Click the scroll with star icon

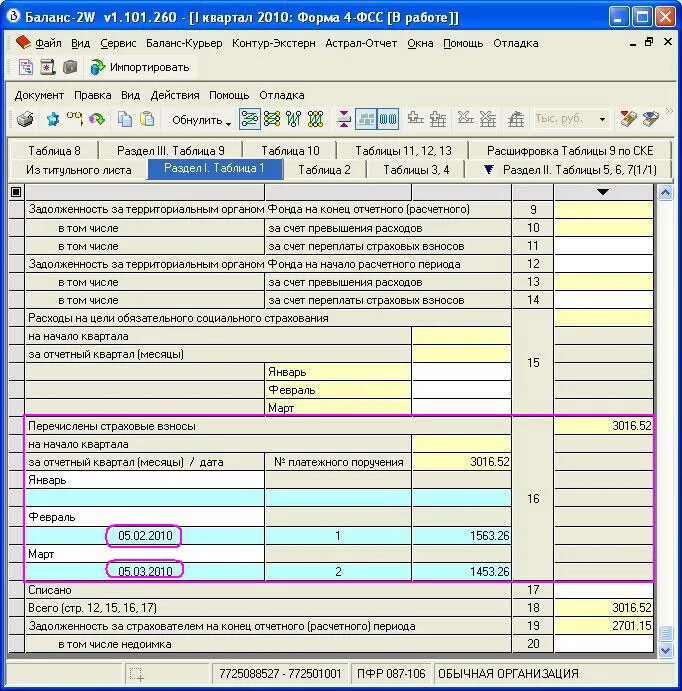tap(47, 67)
